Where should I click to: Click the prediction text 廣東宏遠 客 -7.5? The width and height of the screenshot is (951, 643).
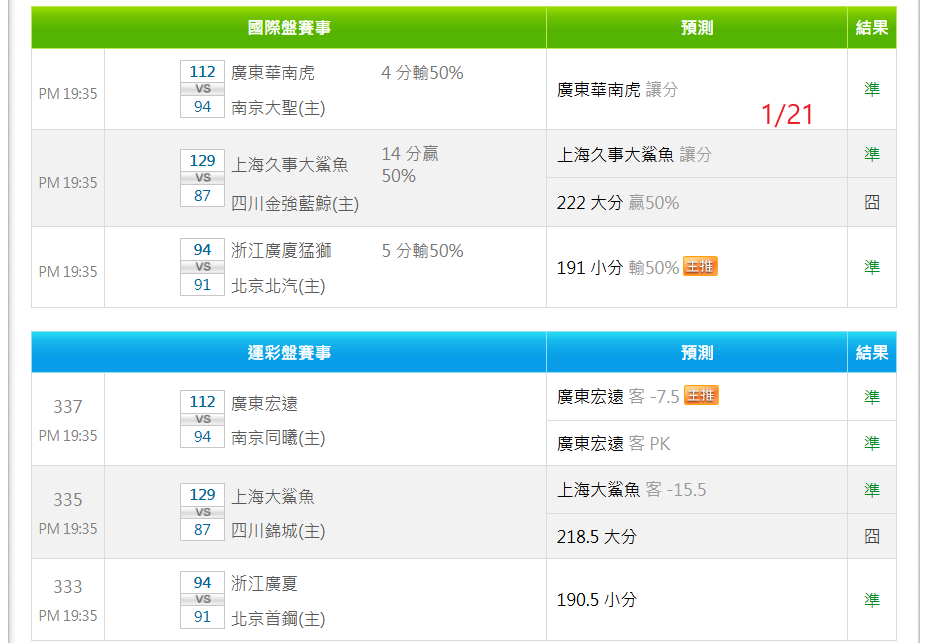[x=618, y=397]
